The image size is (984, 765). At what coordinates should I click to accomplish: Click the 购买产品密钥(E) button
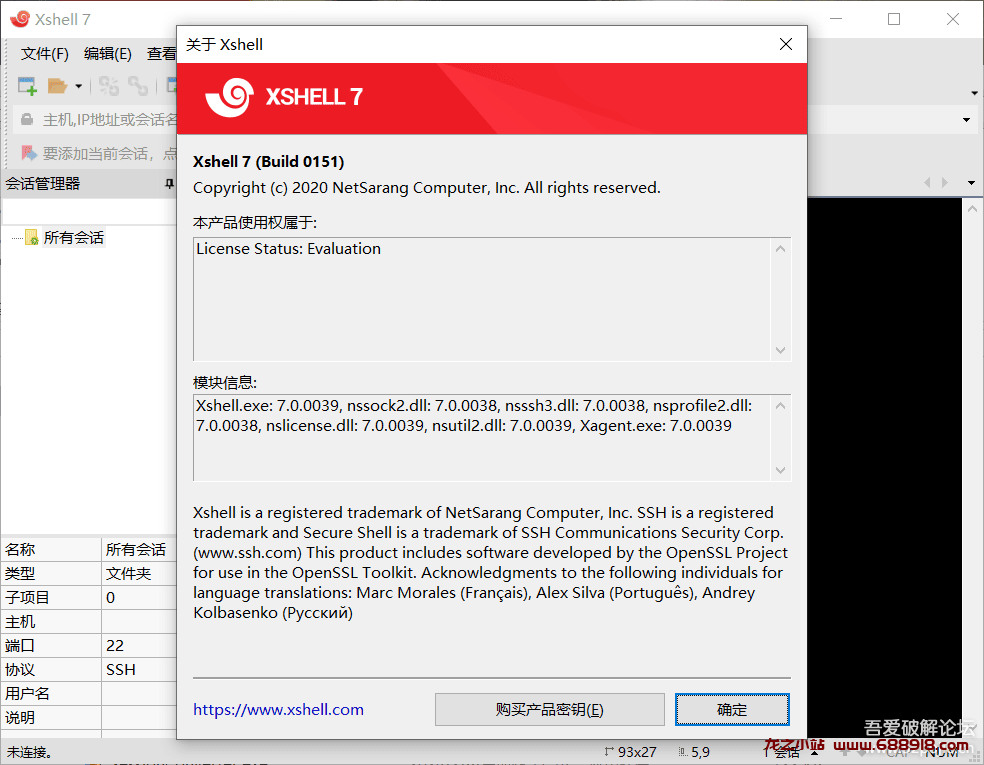(x=550, y=710)
